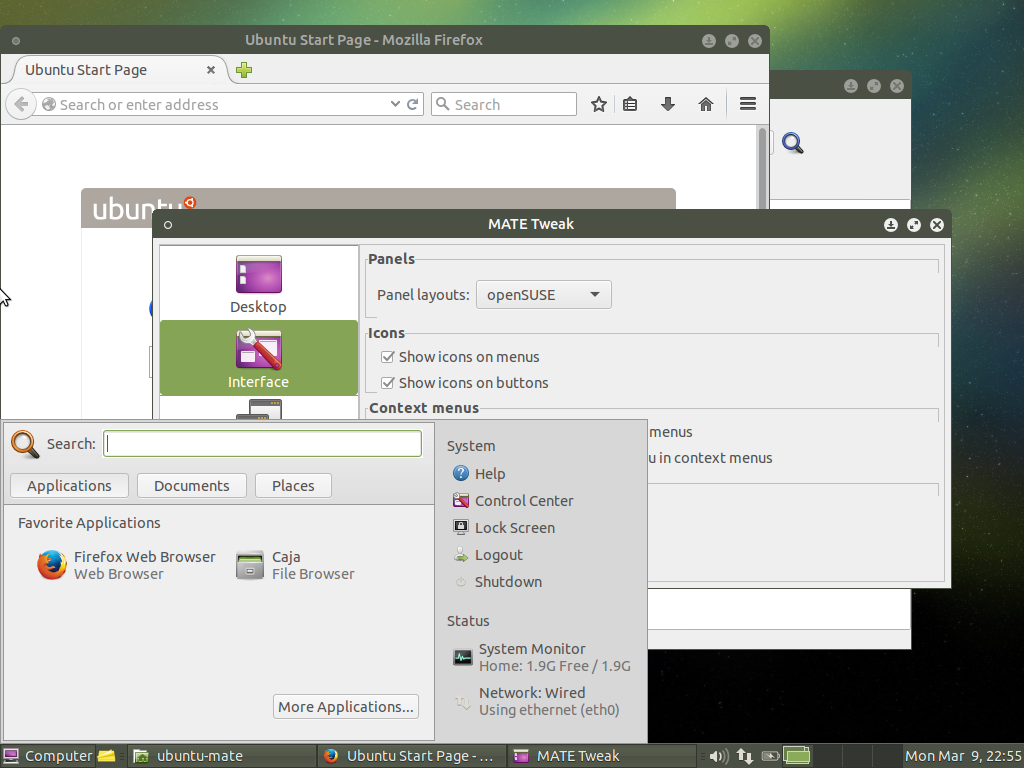The image size is (1024, 768).
Task: Choose Shutdown in System menu
Action: click(498, 582)
